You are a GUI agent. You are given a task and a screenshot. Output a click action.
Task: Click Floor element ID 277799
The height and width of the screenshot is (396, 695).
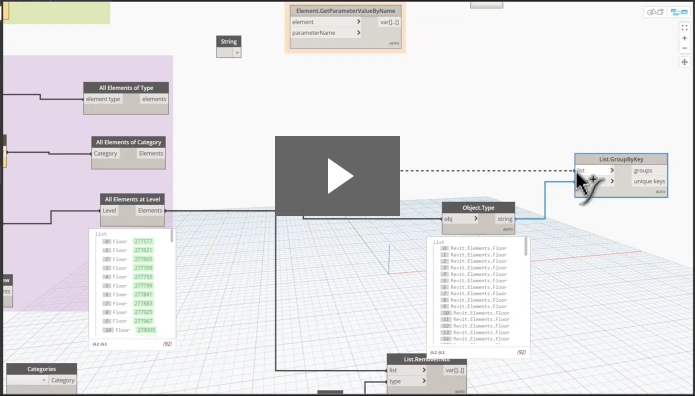pos(144,286)
